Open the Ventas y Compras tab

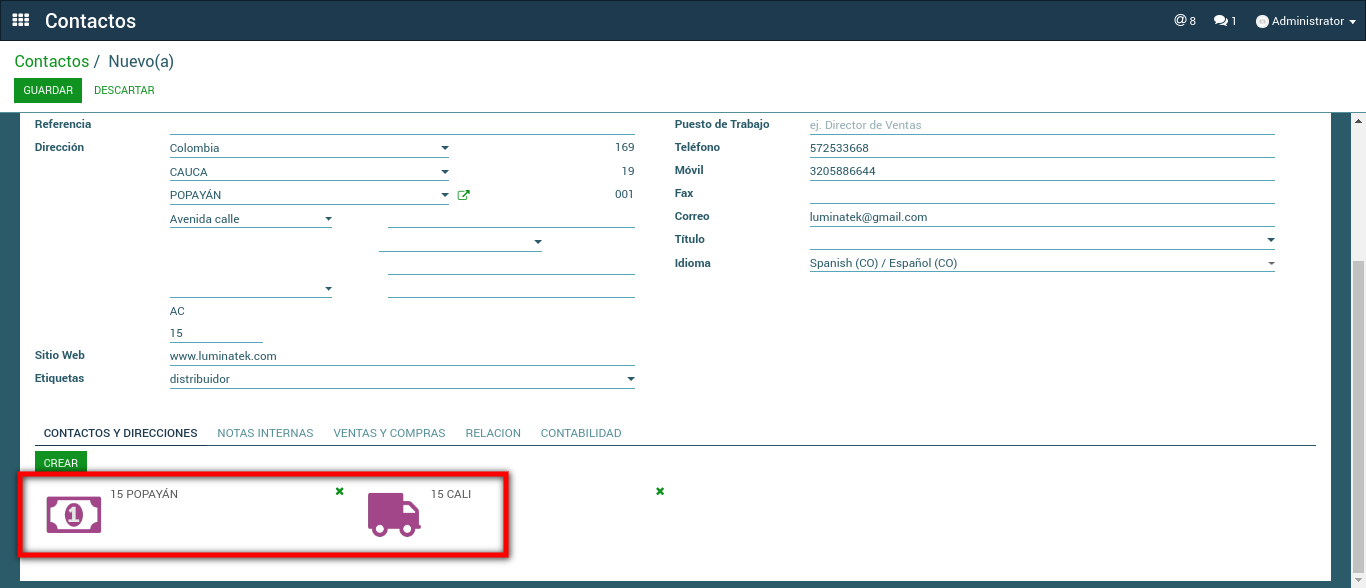(x=389, y=433)
